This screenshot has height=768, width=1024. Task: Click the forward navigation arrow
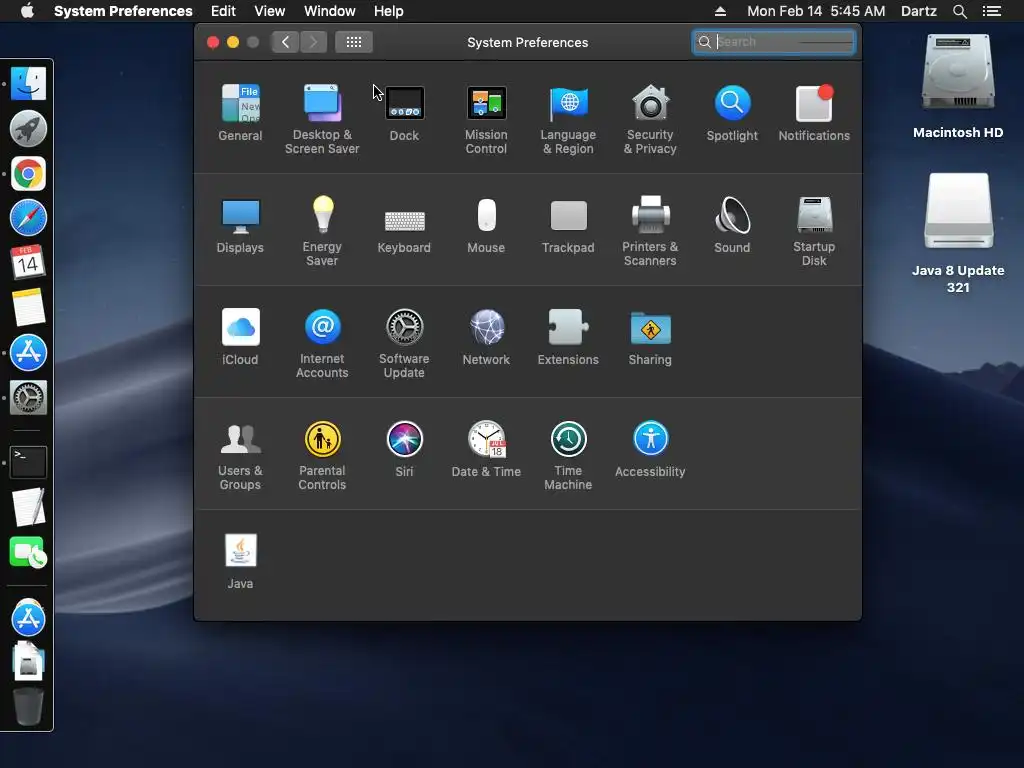point(313,42)
